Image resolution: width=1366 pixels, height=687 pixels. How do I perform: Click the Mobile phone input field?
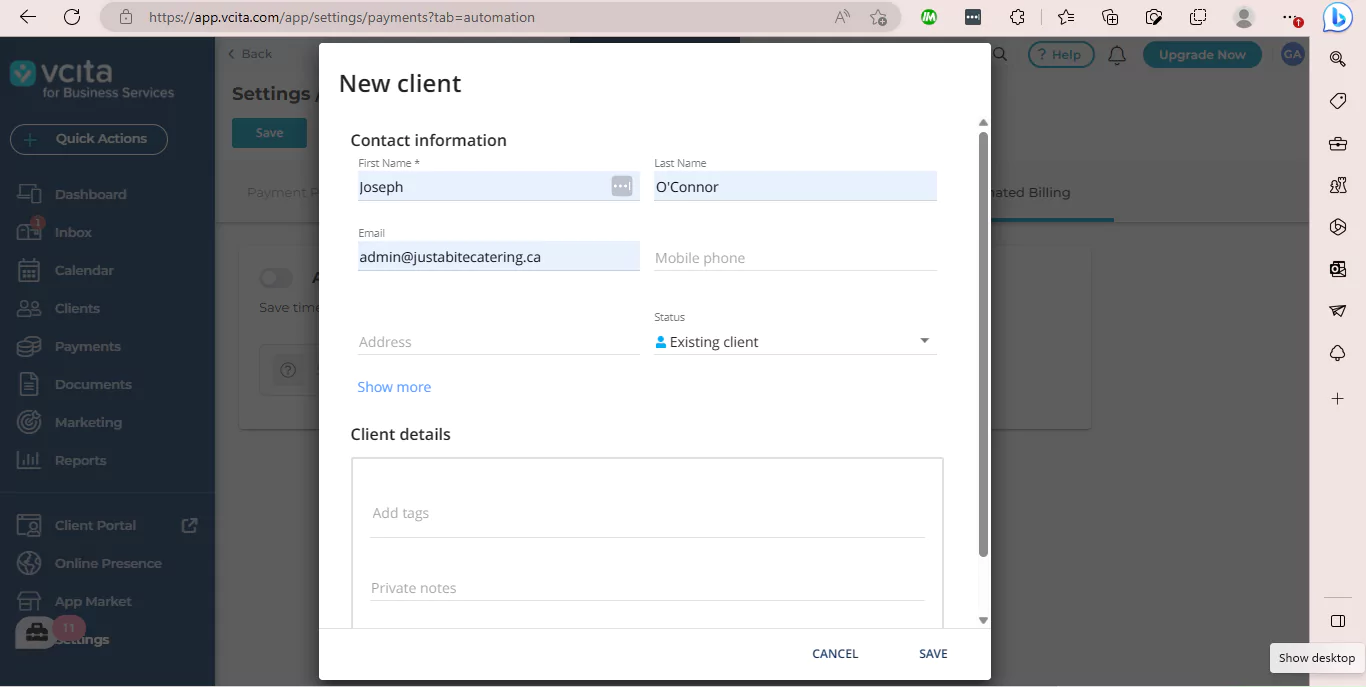[x=795, y=258]
